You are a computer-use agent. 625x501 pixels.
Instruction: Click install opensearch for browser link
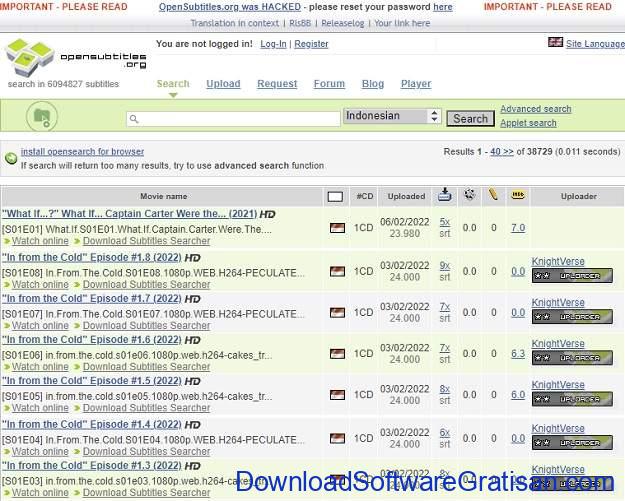(83, 152)
